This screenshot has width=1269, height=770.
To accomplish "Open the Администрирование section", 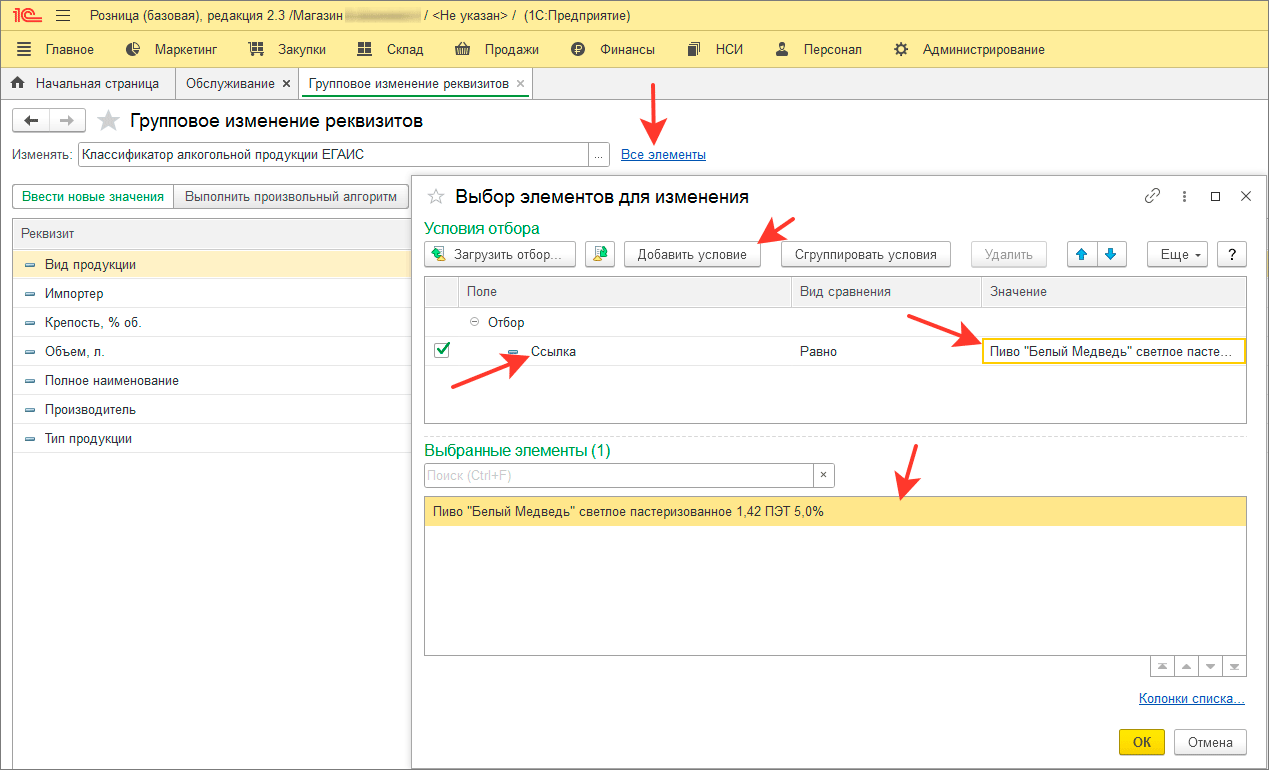I will click(x=969, y=49).
